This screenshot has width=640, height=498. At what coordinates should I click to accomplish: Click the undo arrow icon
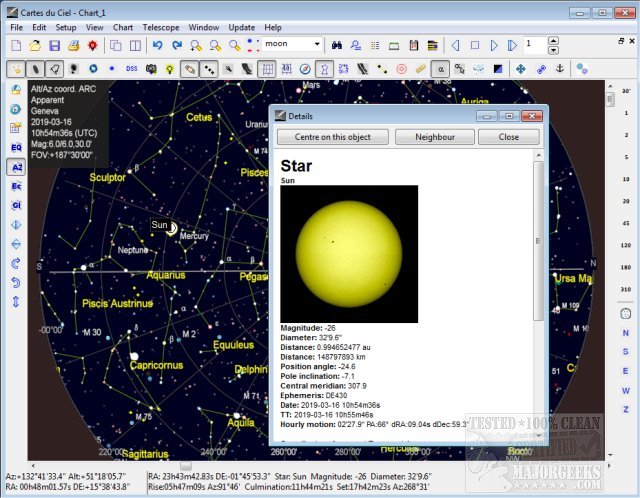coord(157,46)
